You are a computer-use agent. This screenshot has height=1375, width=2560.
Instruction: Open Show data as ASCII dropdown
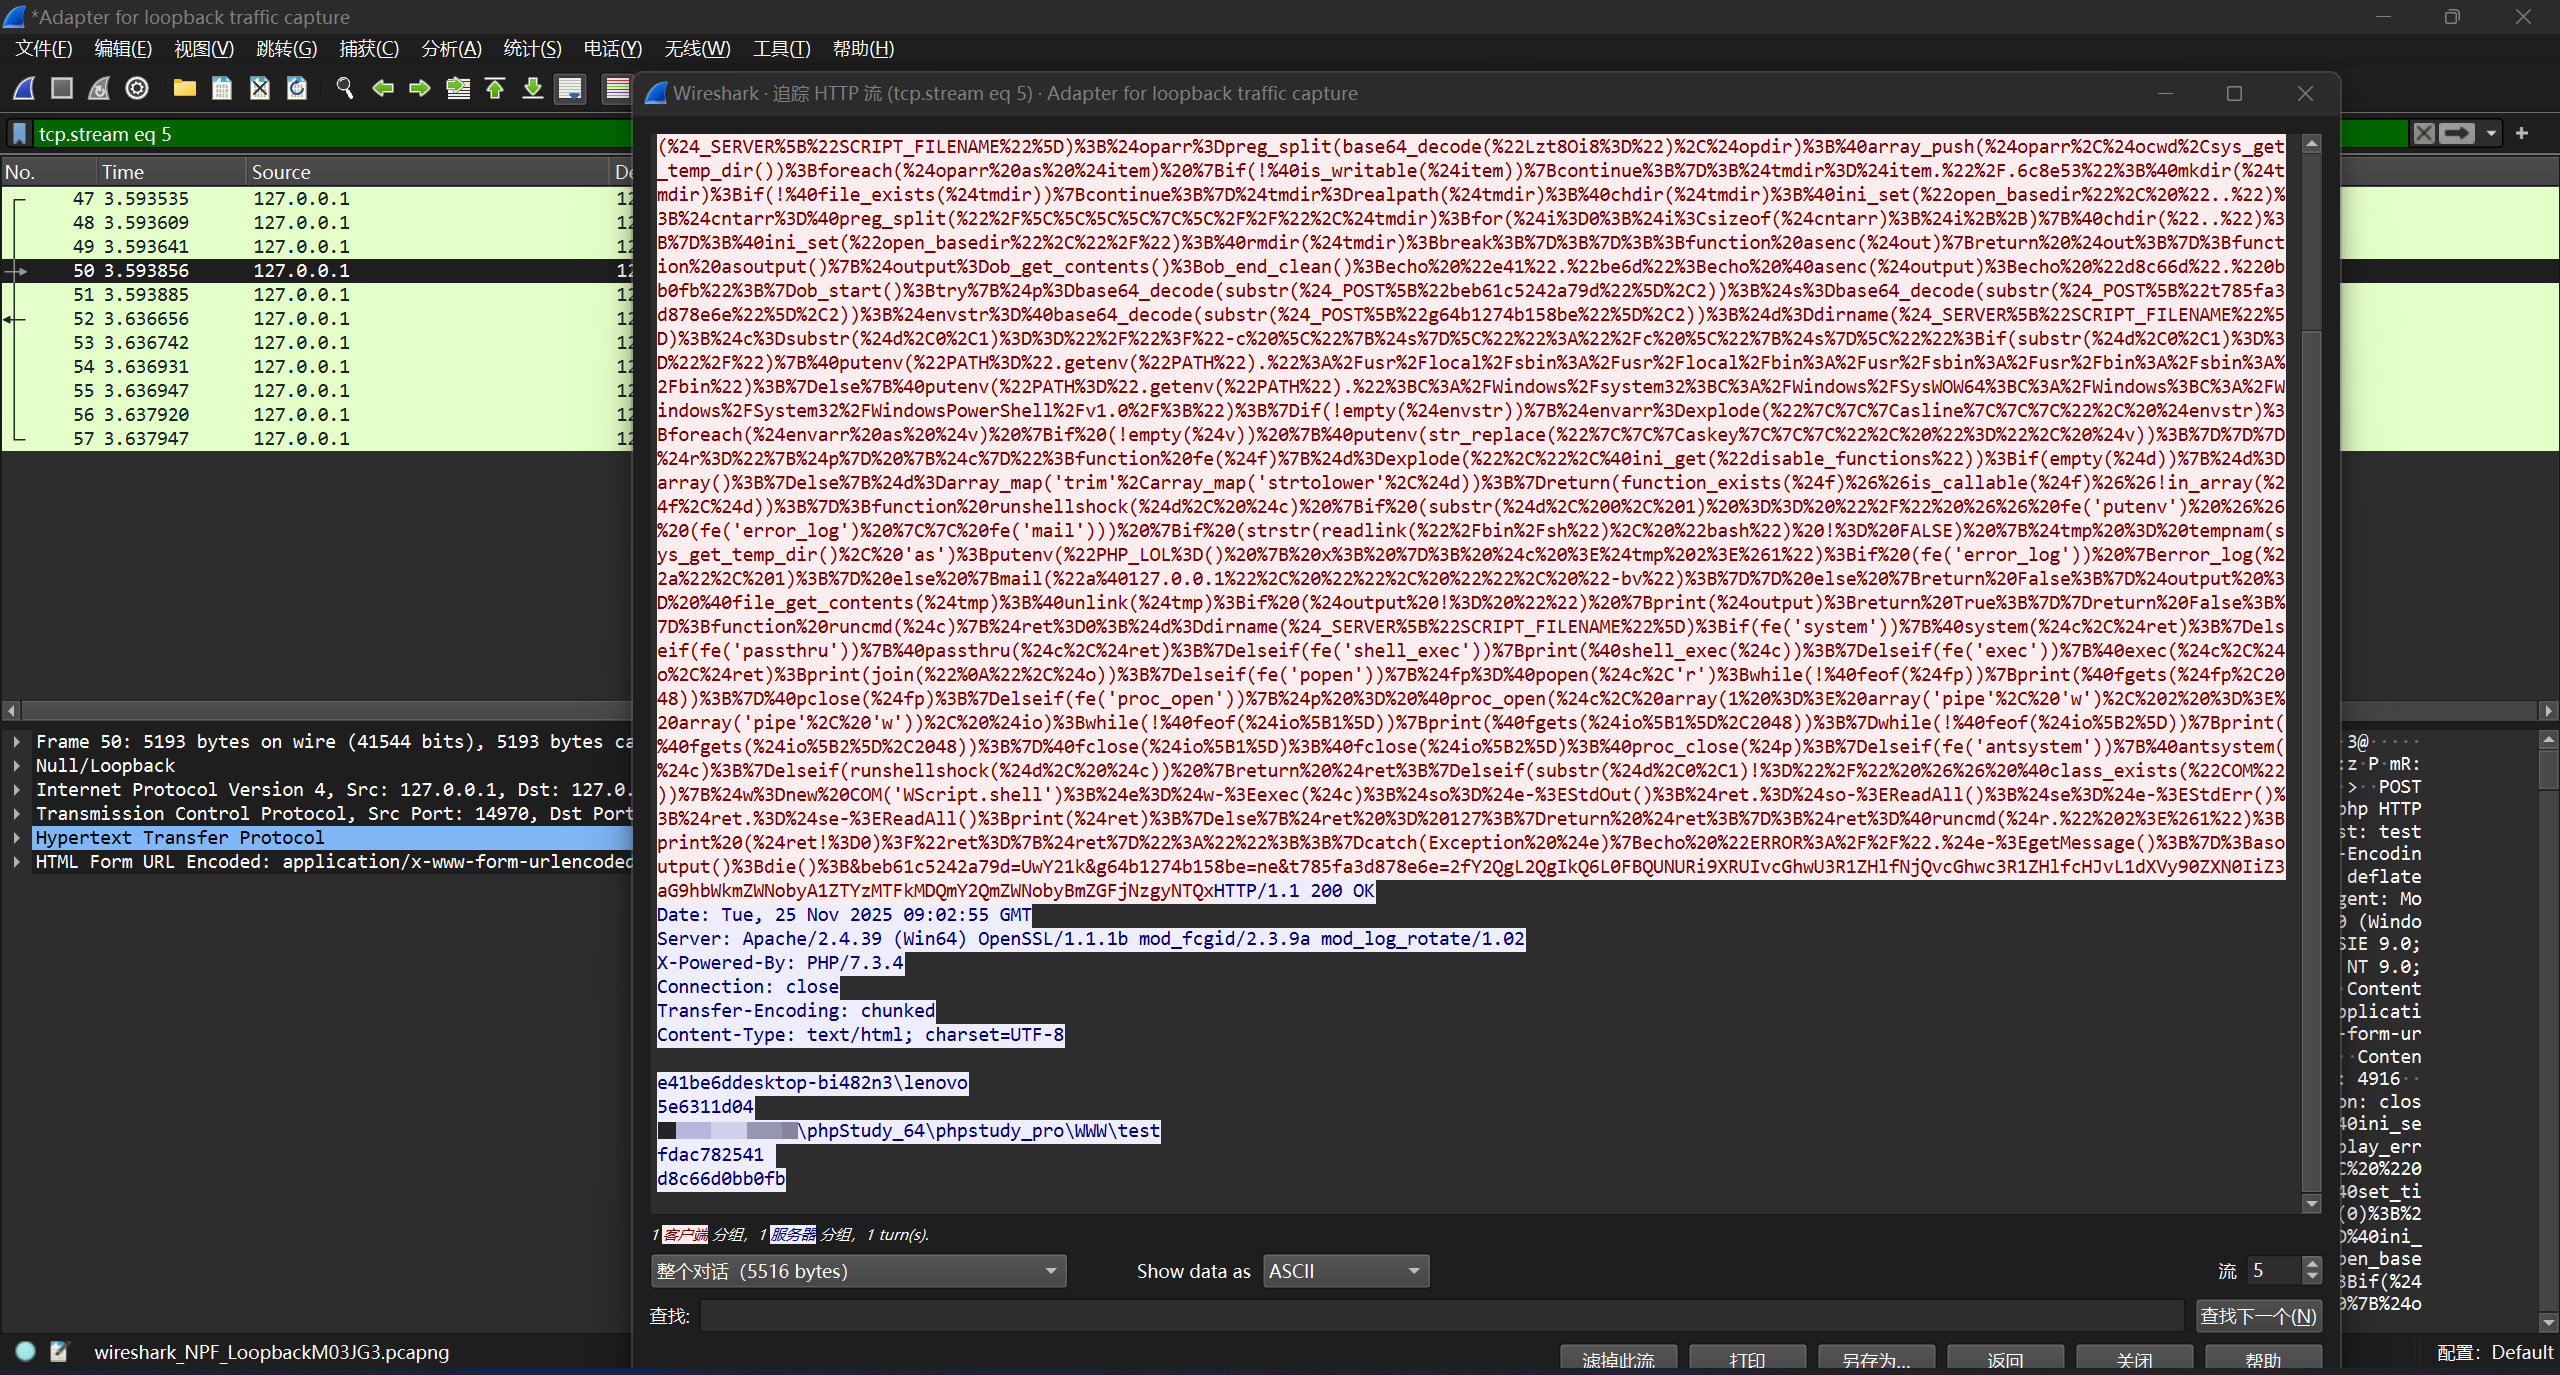pyautogui.click(x=1345, y=1271)
